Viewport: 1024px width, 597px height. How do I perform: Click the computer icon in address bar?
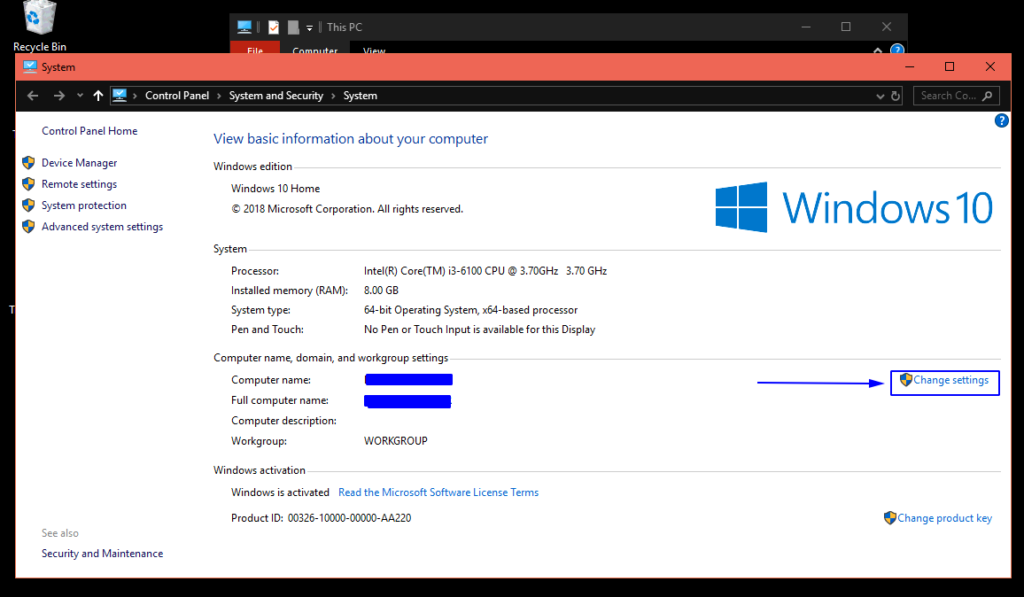[x=120, y=95]
